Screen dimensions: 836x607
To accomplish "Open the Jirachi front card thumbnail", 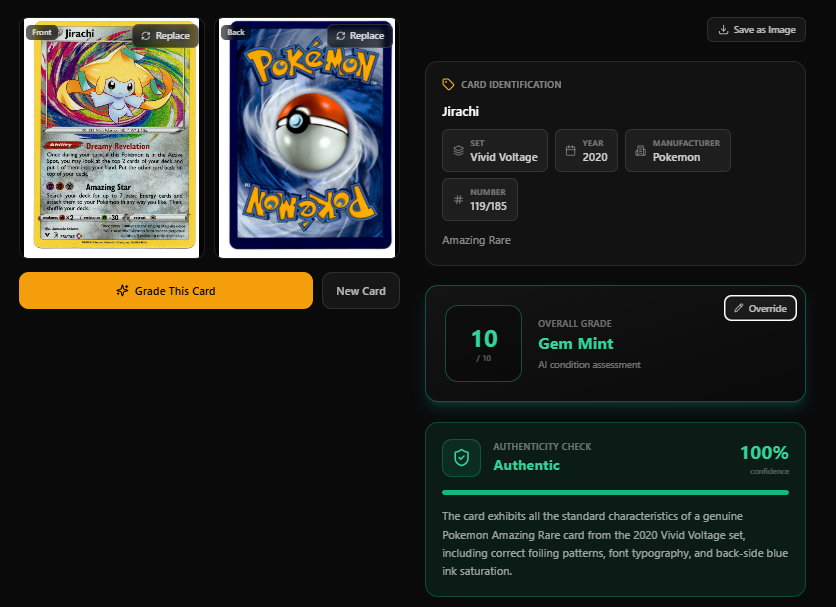I will point(111,138).
